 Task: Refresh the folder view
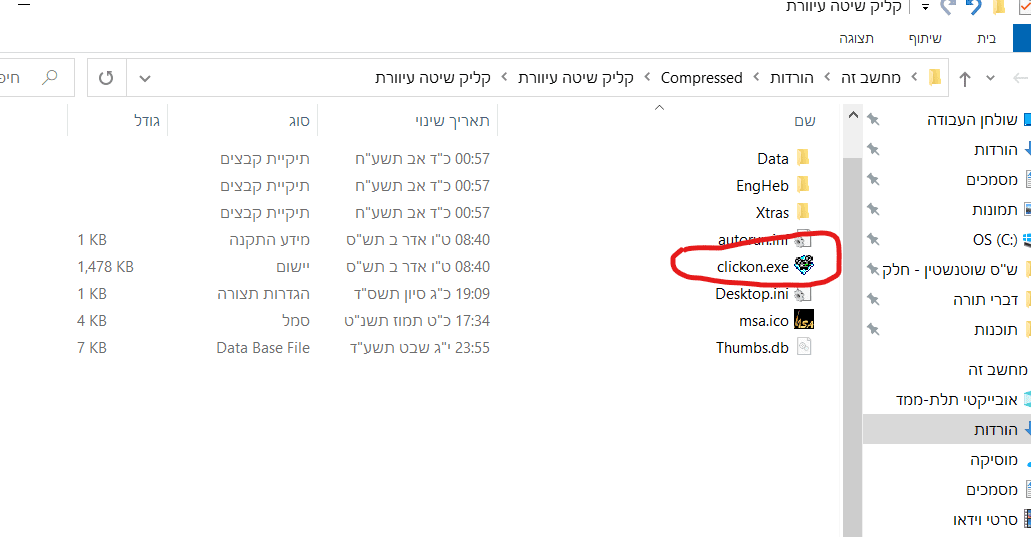pyautogui.click(x=106, y=78)
